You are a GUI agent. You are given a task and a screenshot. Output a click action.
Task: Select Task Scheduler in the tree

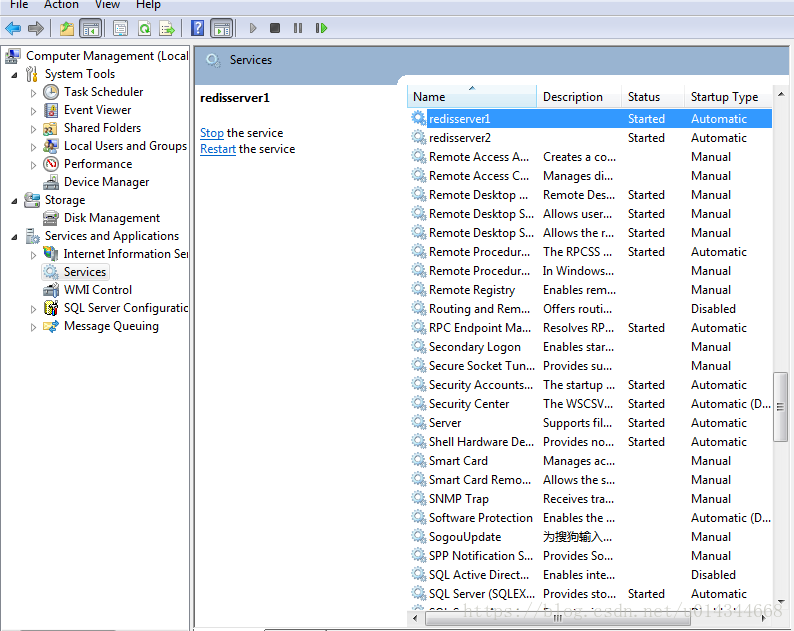103,92
